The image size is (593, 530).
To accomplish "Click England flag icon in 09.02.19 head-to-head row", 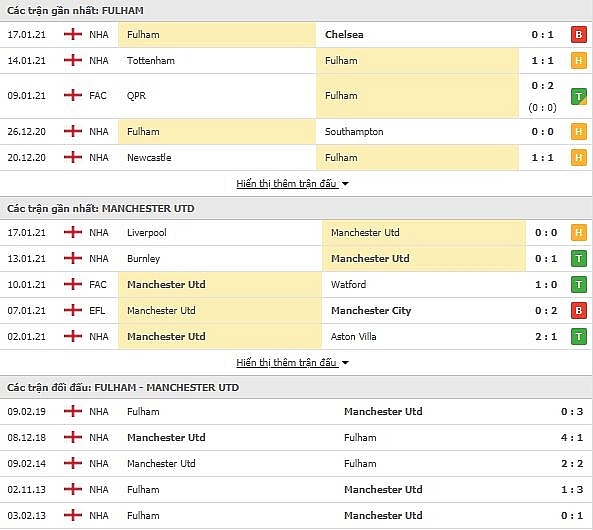I will coord(73,411).
